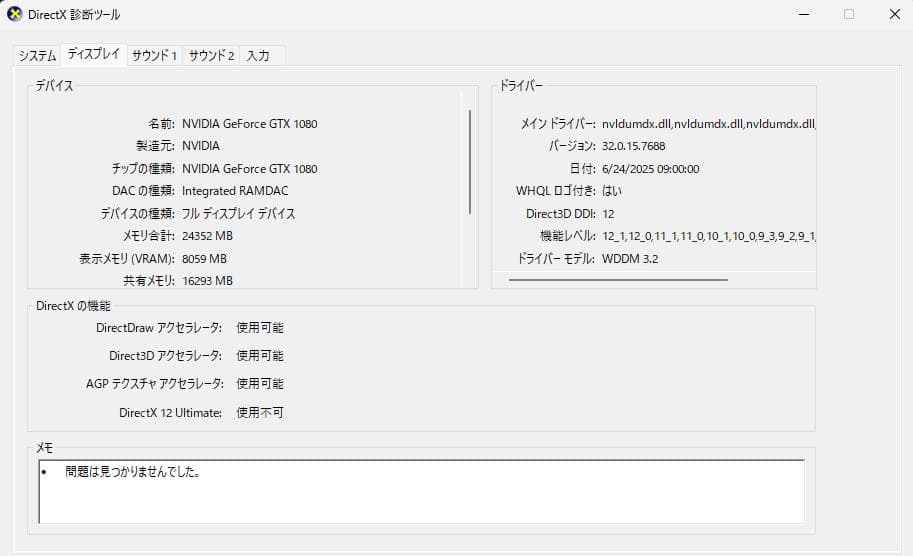Close the DirectX 診断ツール window

(895, 14)
